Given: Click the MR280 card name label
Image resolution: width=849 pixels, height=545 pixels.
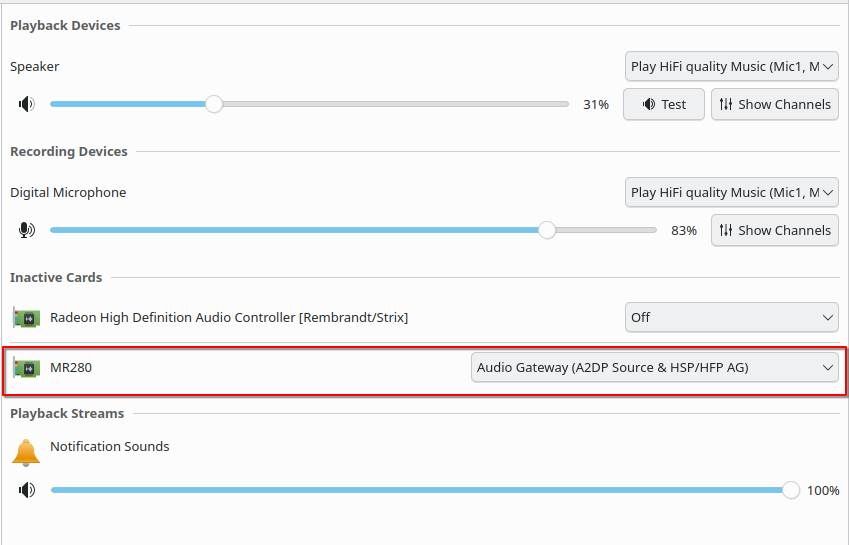Looking at the screenshot, I should coord(71,368).
